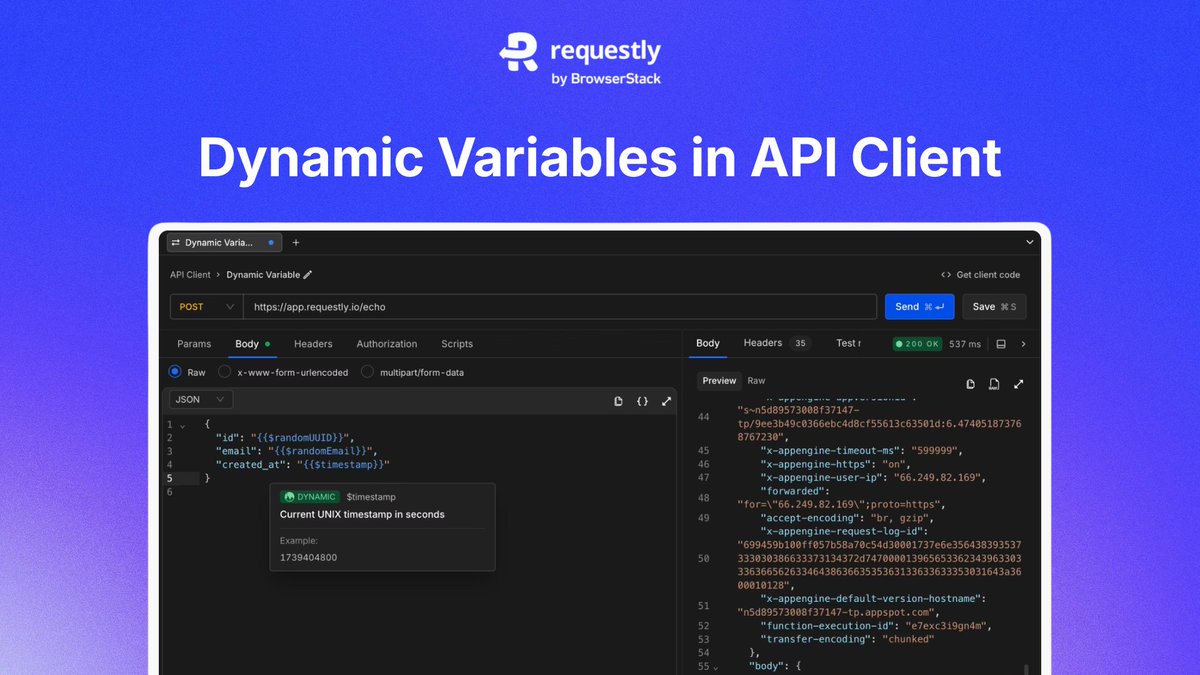1200x675 pixels.
Task: Select multipart/form-data body type
Action: [x=368, y=372]
